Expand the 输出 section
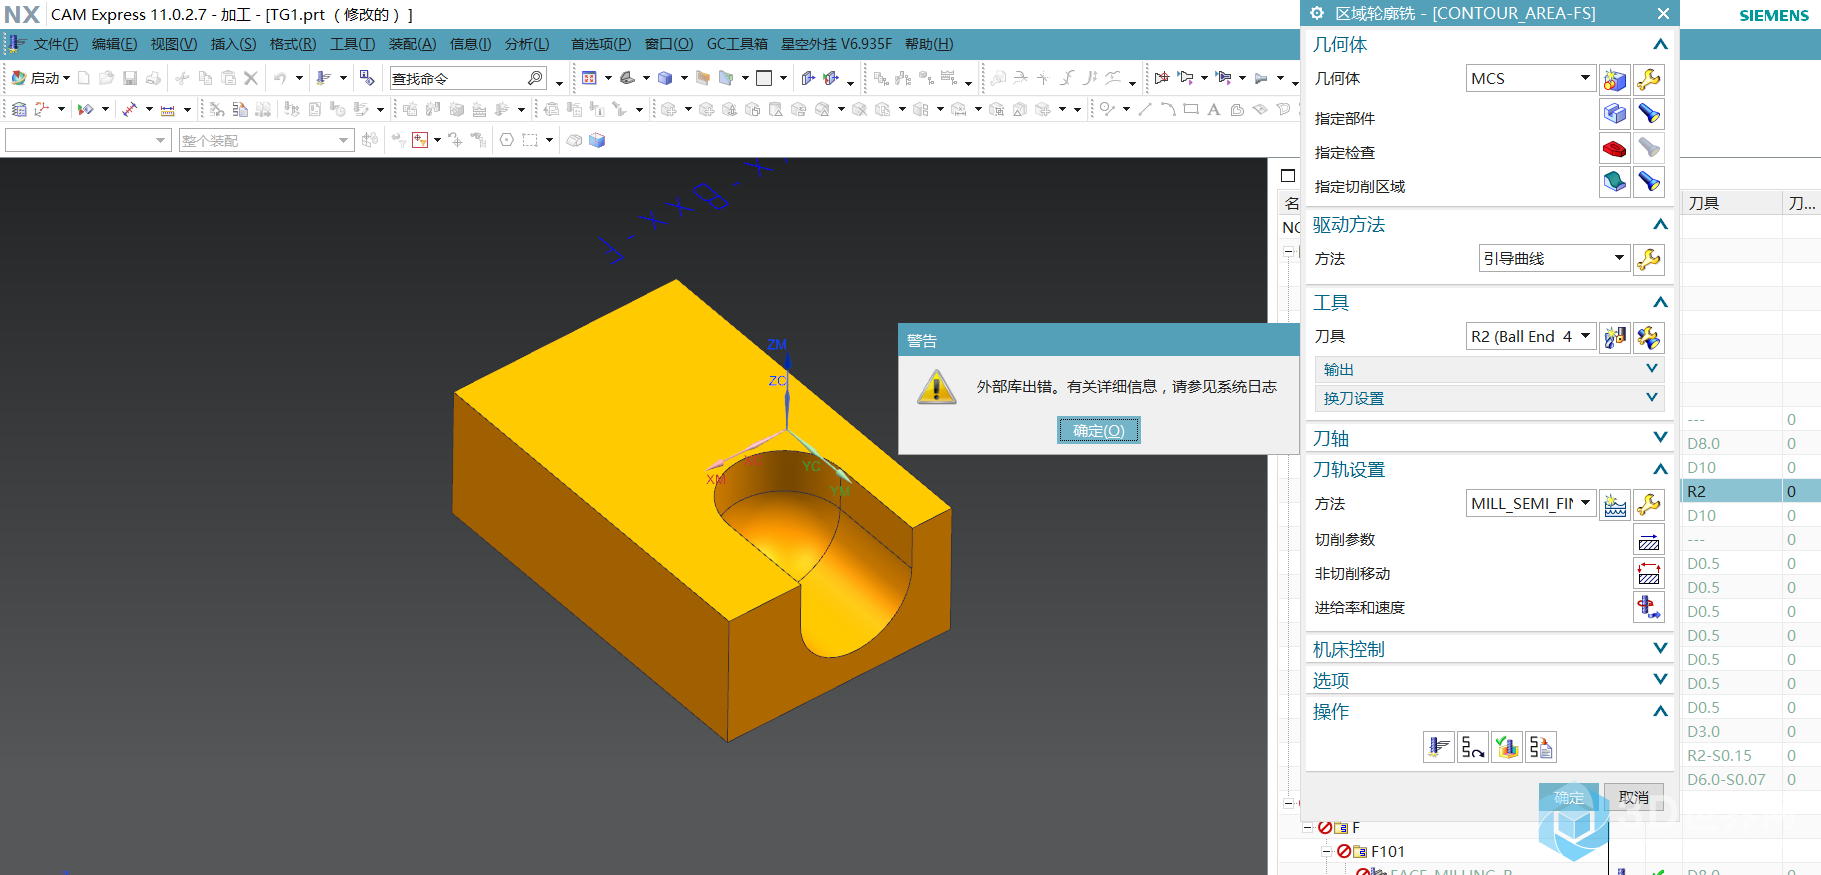 pyautogui.click(x=1488, y=369)
